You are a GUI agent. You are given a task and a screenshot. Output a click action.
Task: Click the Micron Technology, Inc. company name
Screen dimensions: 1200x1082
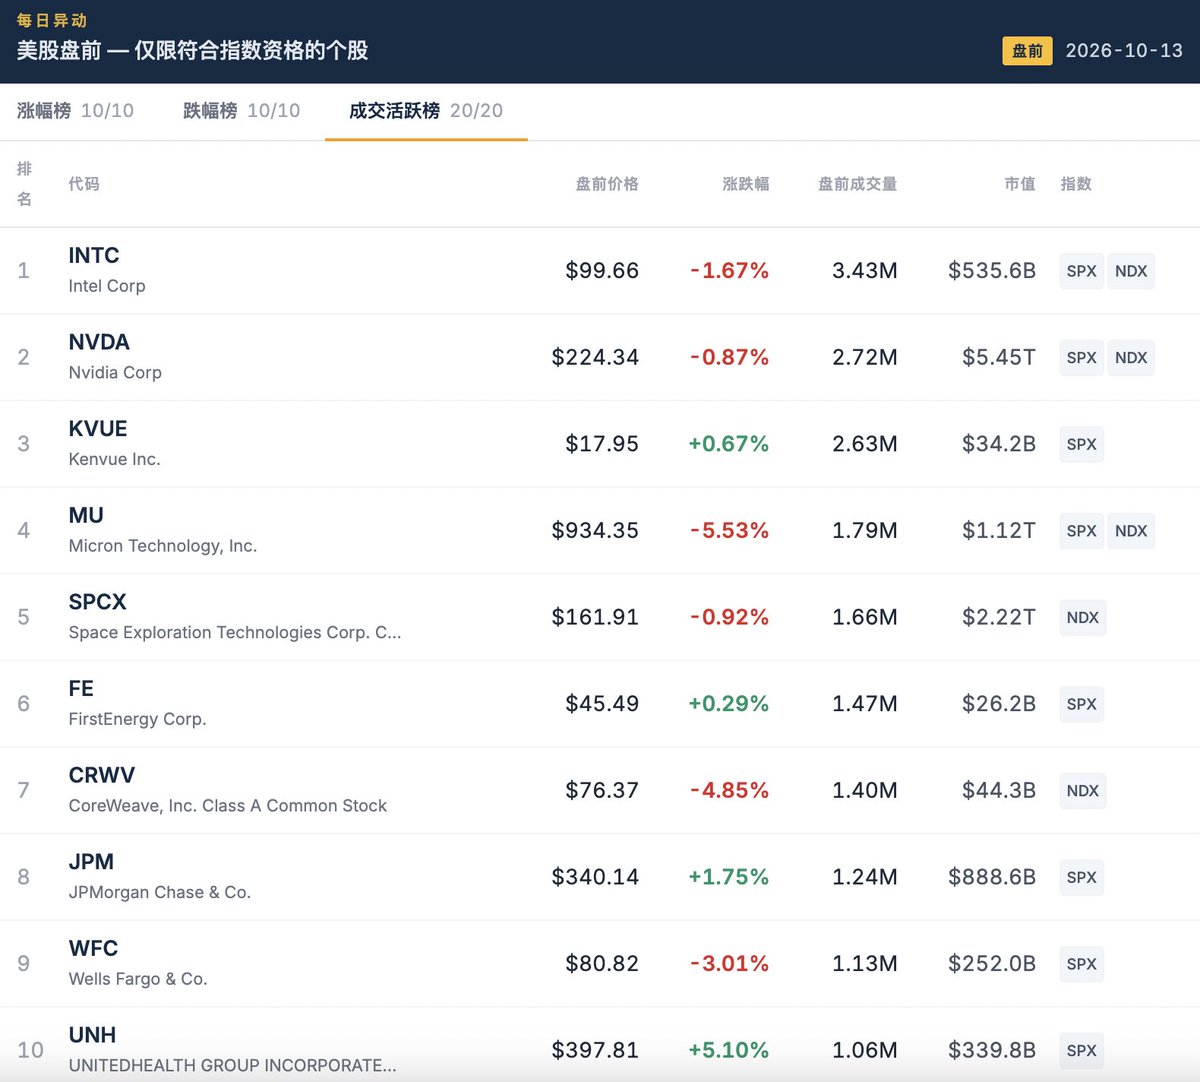click(163, 546)
